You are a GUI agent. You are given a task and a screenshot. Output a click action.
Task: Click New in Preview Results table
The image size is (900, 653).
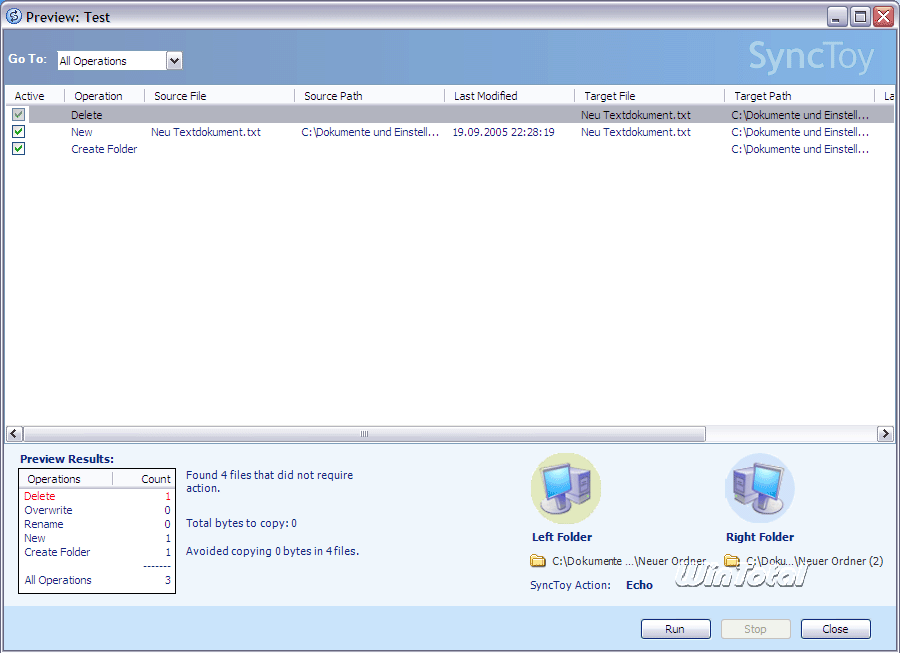(x=34, y=538)
